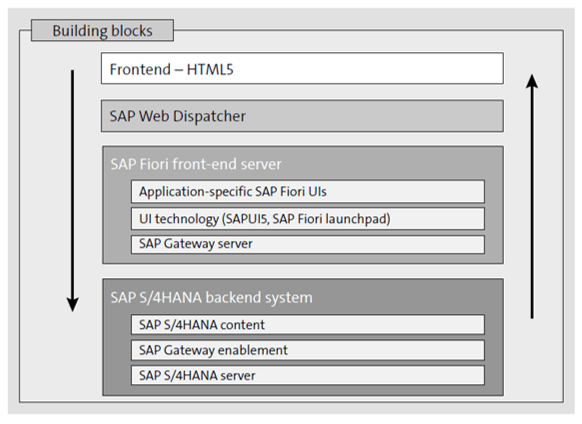Click the SAP Gateway server box

pos(308,244)
